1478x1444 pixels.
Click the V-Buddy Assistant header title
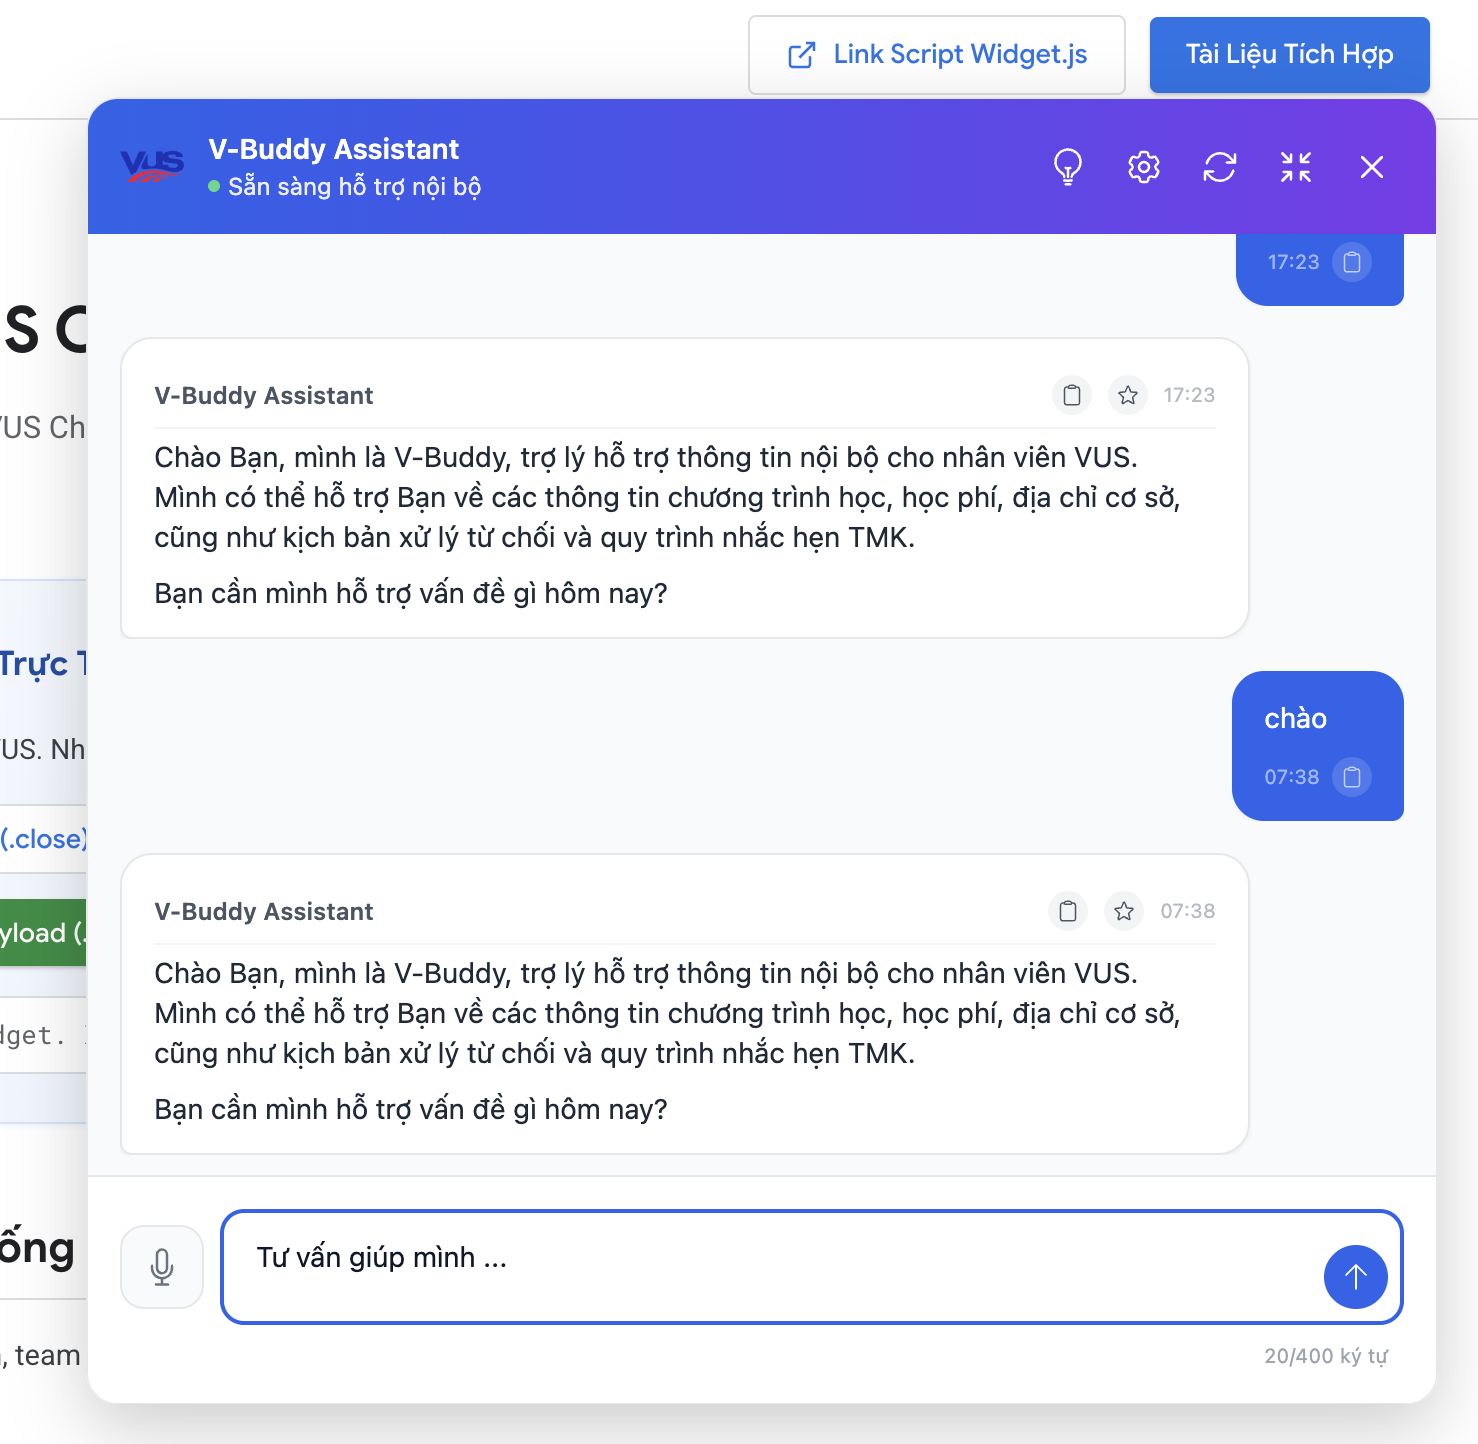(x=334, y=149)
